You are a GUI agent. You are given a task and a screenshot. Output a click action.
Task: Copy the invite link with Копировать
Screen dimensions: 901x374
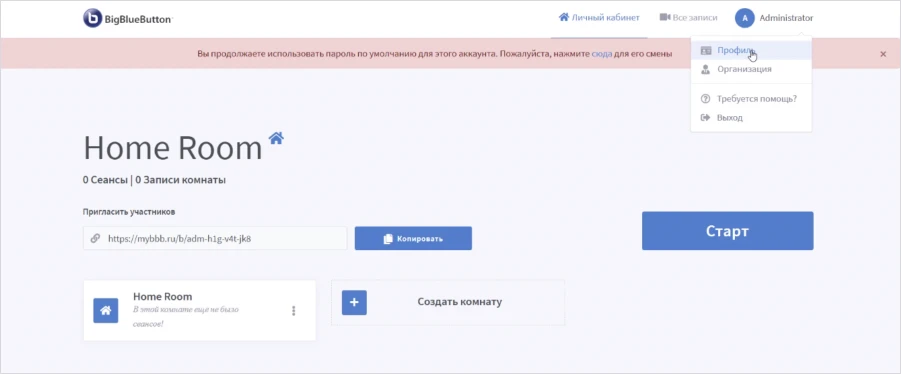[x=413, y=238]
